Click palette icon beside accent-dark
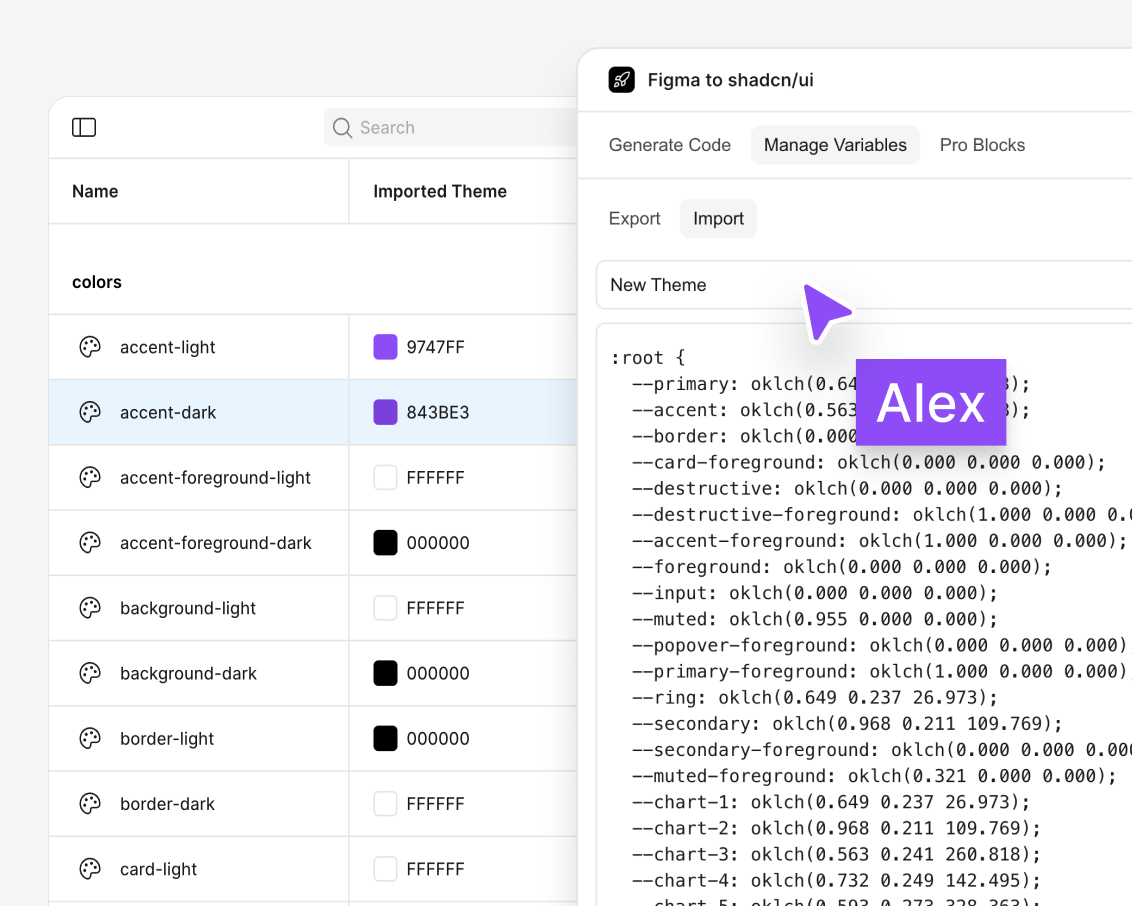The width and height of the screenshot is (1132, 906). tap(90, 412)
